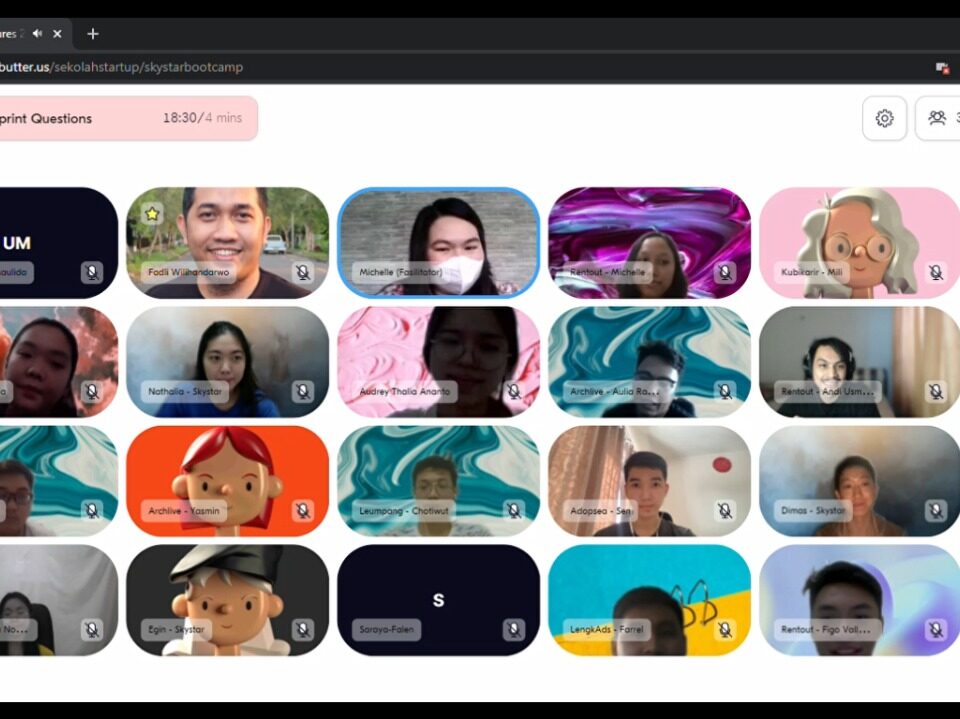Close the current browser tab
960x719 pixels.
pos(57,34)
